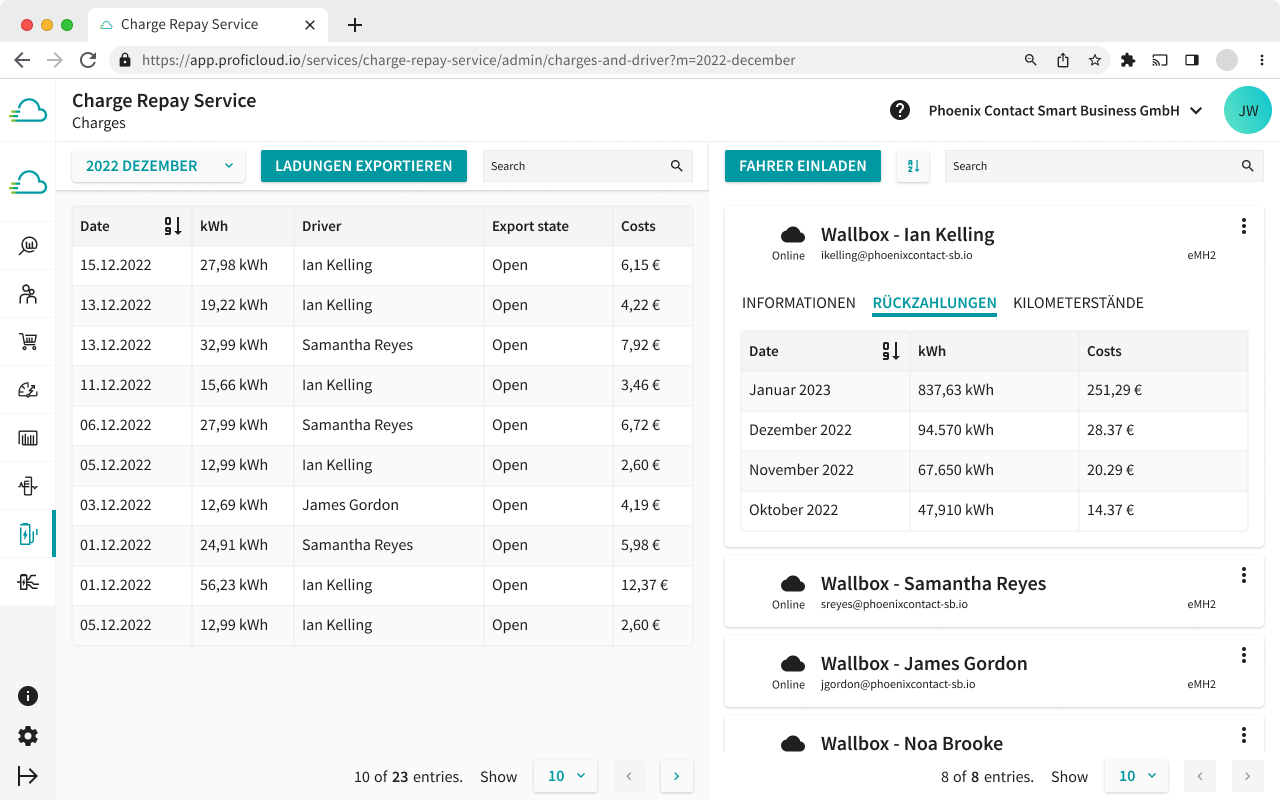Screen dimensions: 1280x800
Task: Open the info icon in sidebar
Action: [x=28, y=696]
